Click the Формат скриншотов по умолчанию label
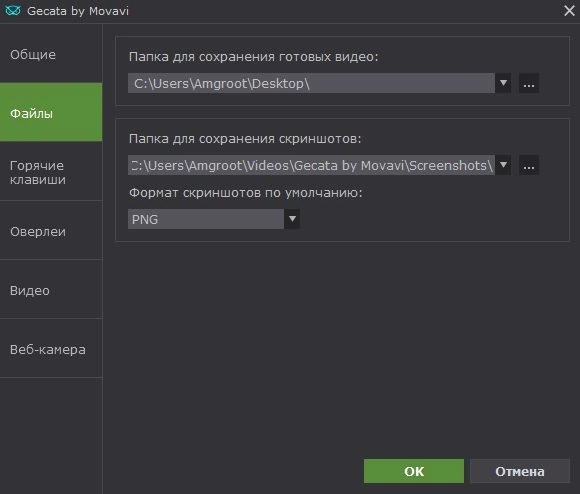 point(246,193)
